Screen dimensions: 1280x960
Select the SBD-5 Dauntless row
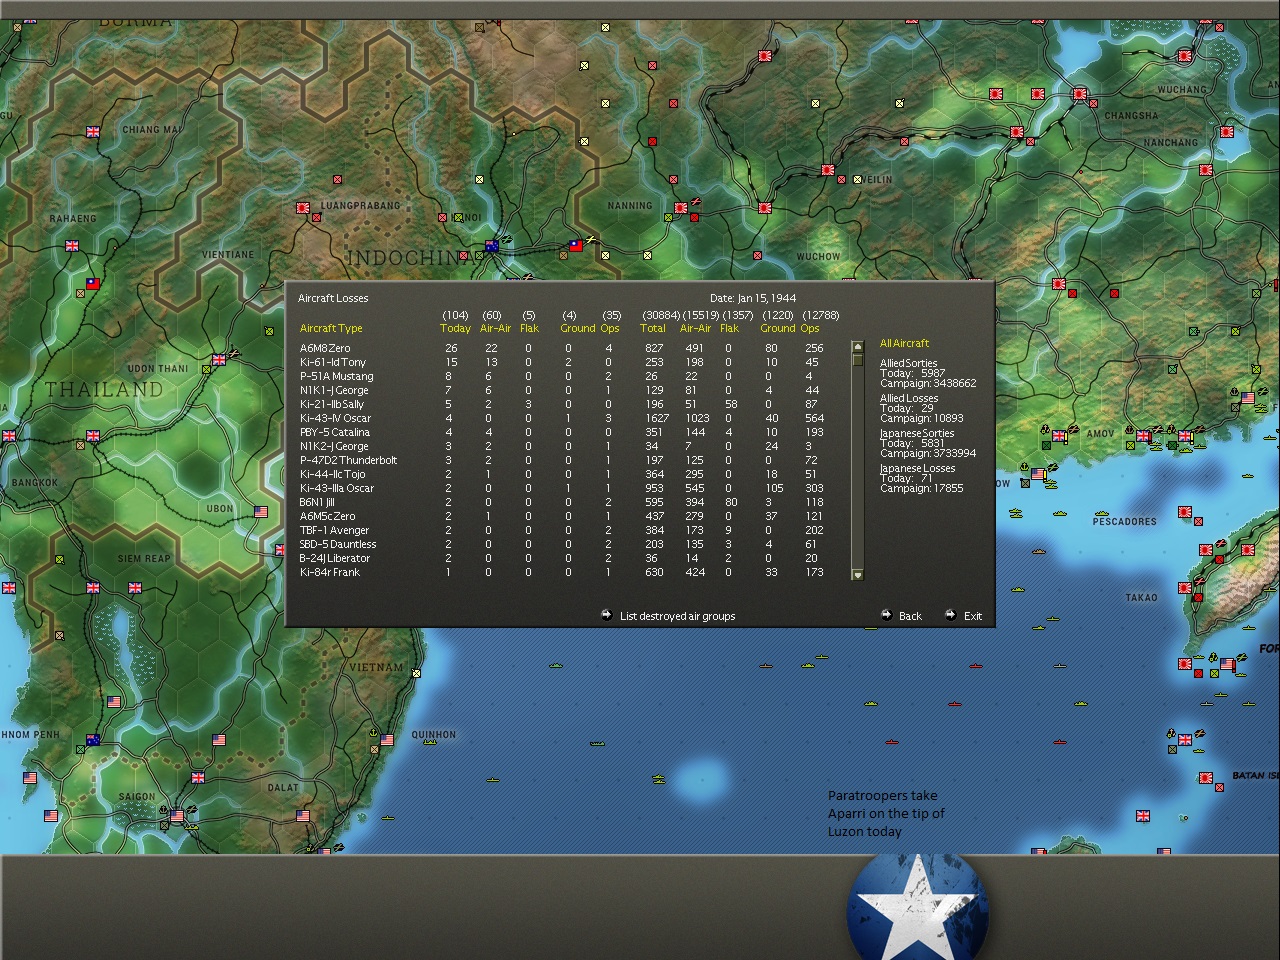click(x=560, y=544)
